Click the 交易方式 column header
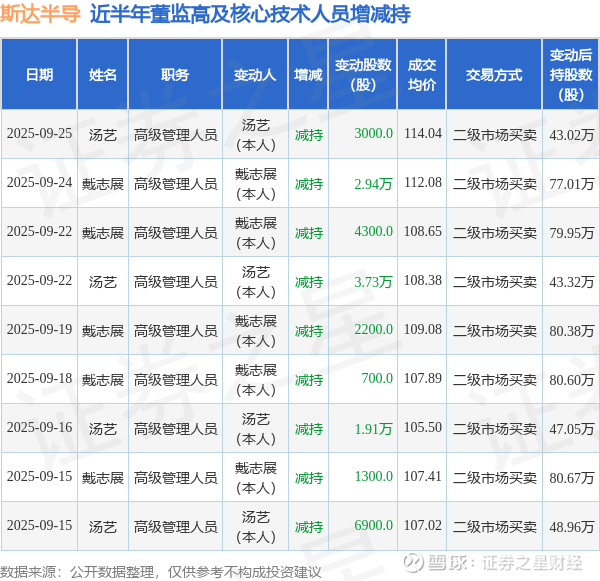This screenshot has height=581, width=600. pos(494,75)
